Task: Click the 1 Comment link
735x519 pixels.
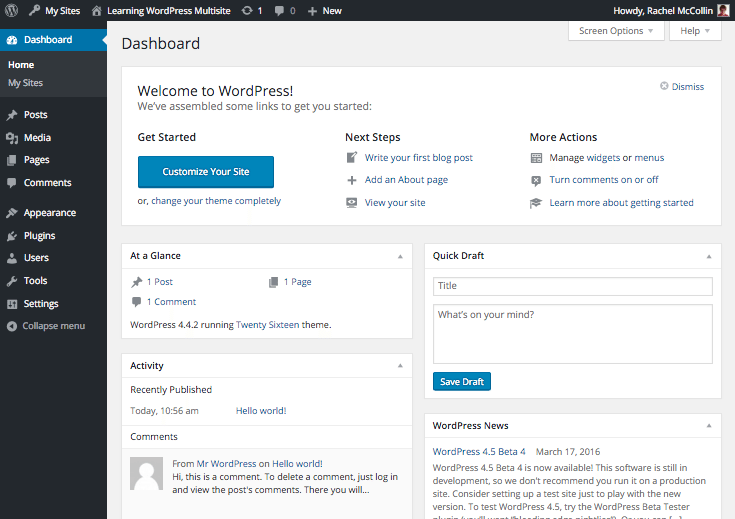Action: click(x=171, y=302)
